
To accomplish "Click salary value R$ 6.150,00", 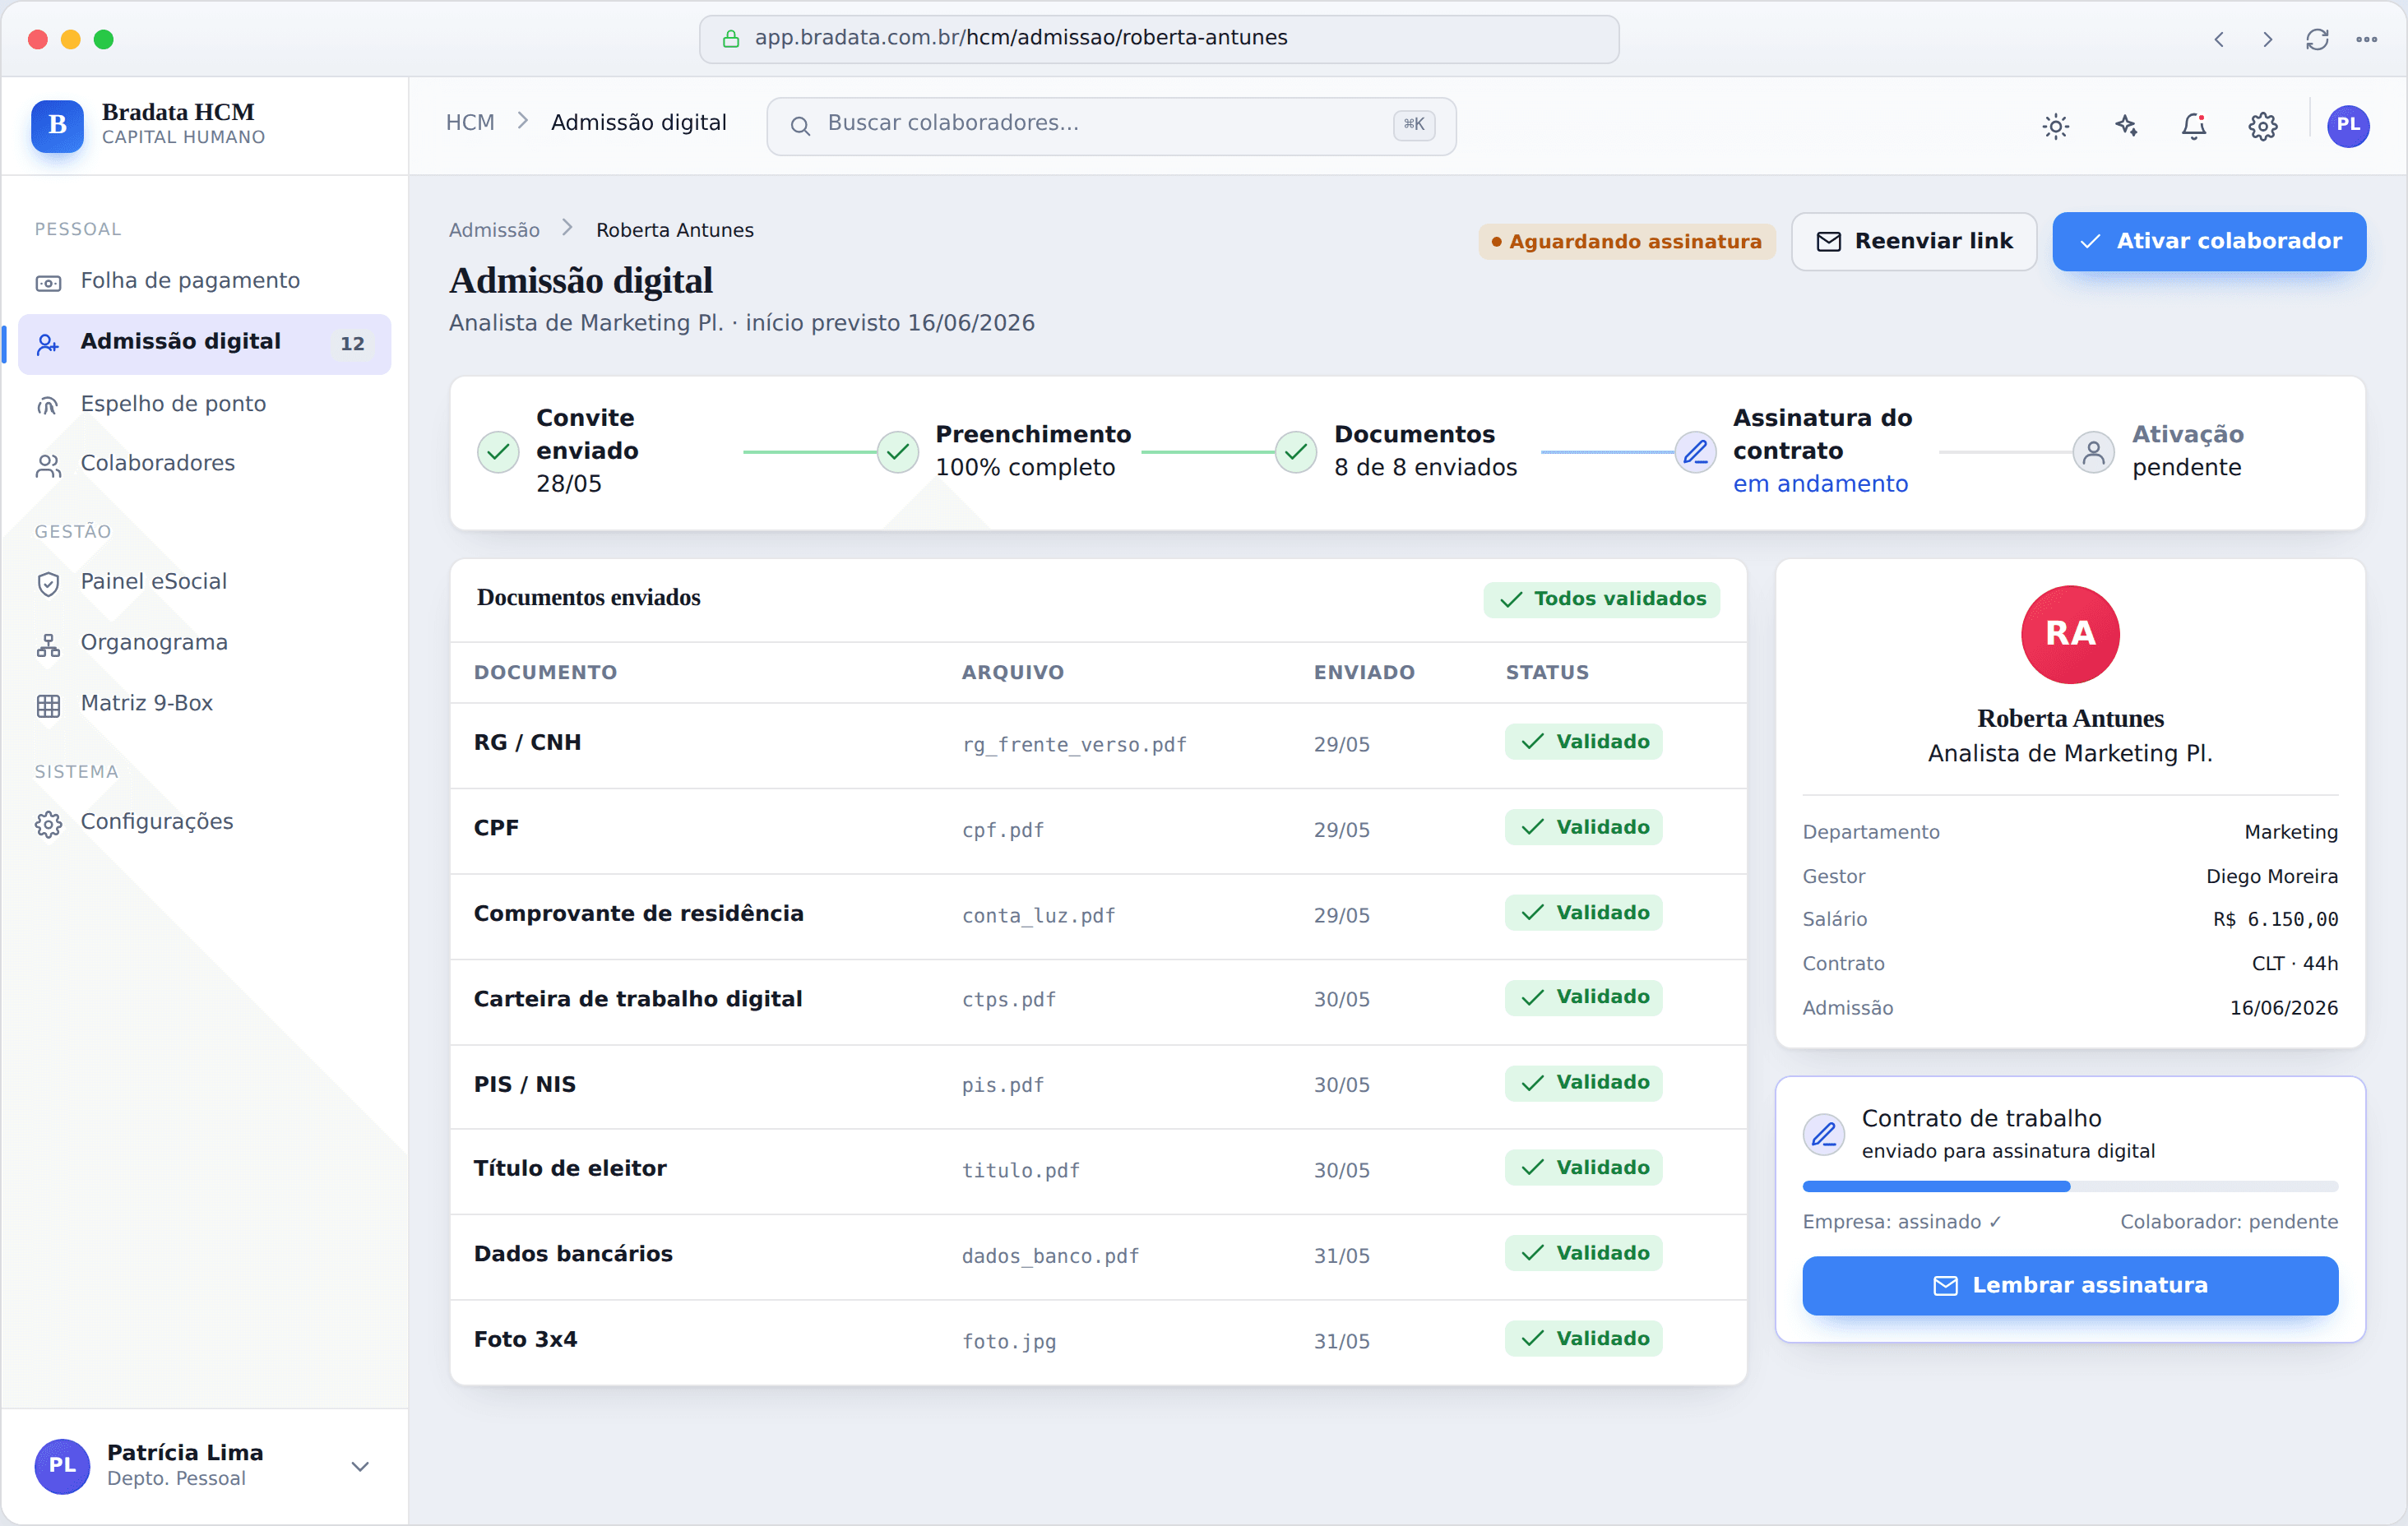I will (x=2275, y=919).
